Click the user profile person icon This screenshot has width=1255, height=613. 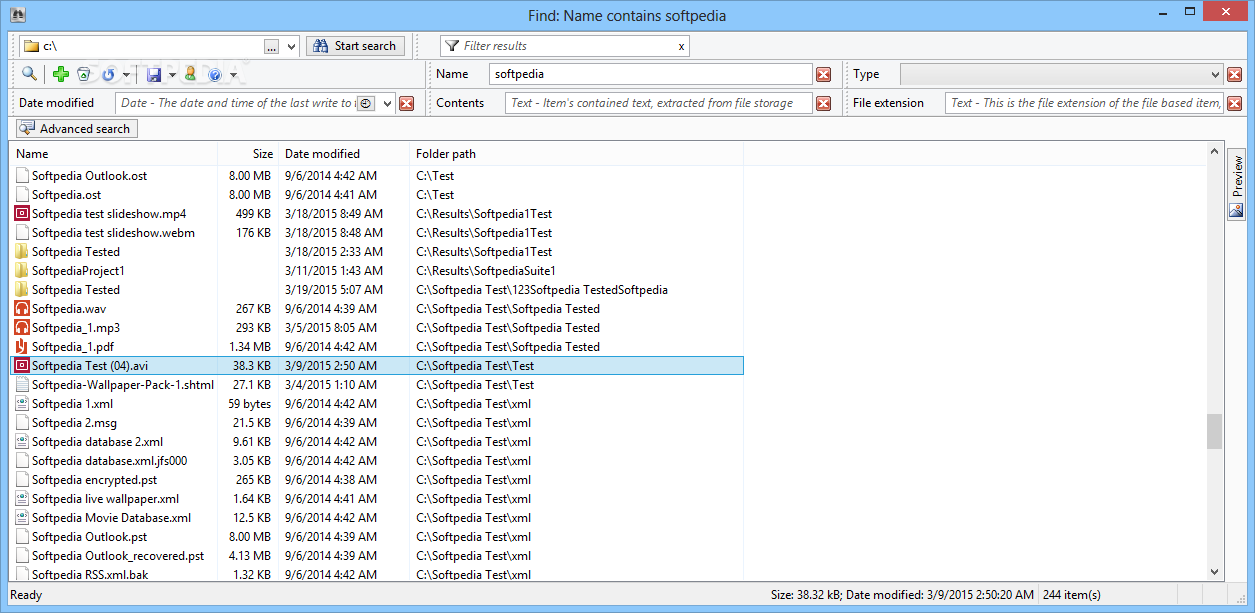point(190,74)
